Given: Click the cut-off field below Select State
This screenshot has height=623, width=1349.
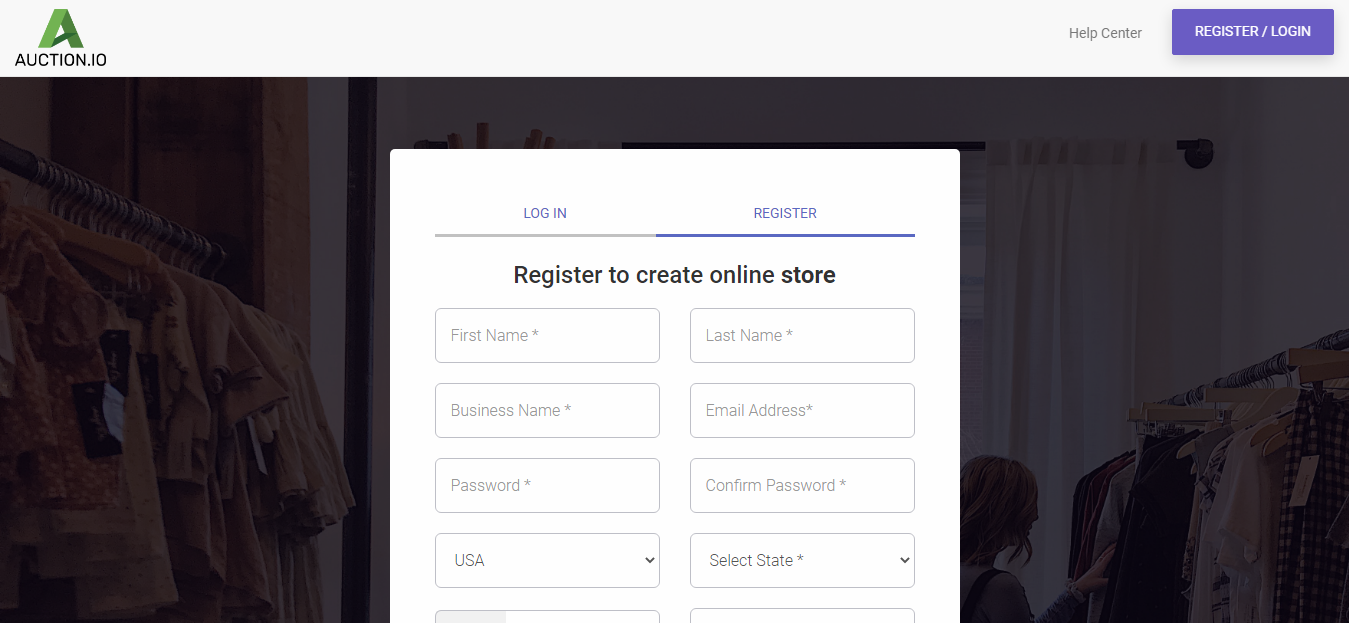Looking at the screenshot, I should (802, 616).
